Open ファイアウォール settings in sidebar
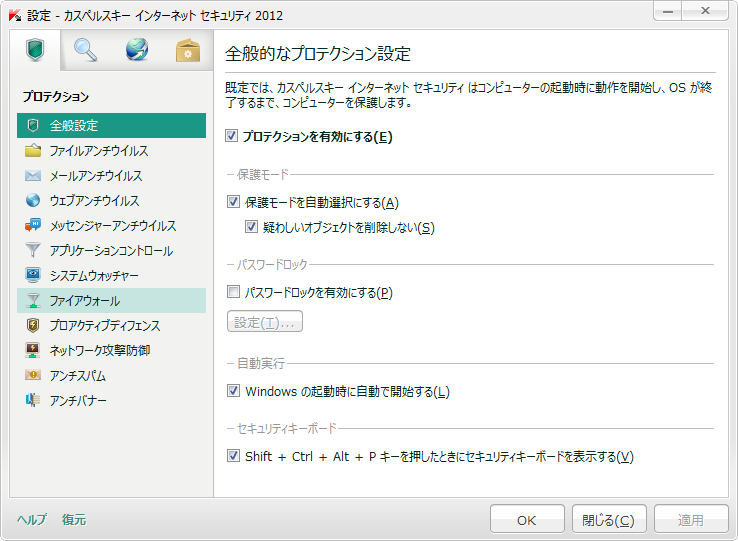Image resolution: width=738 pixels, height=541 pixels. pos(84,301)
